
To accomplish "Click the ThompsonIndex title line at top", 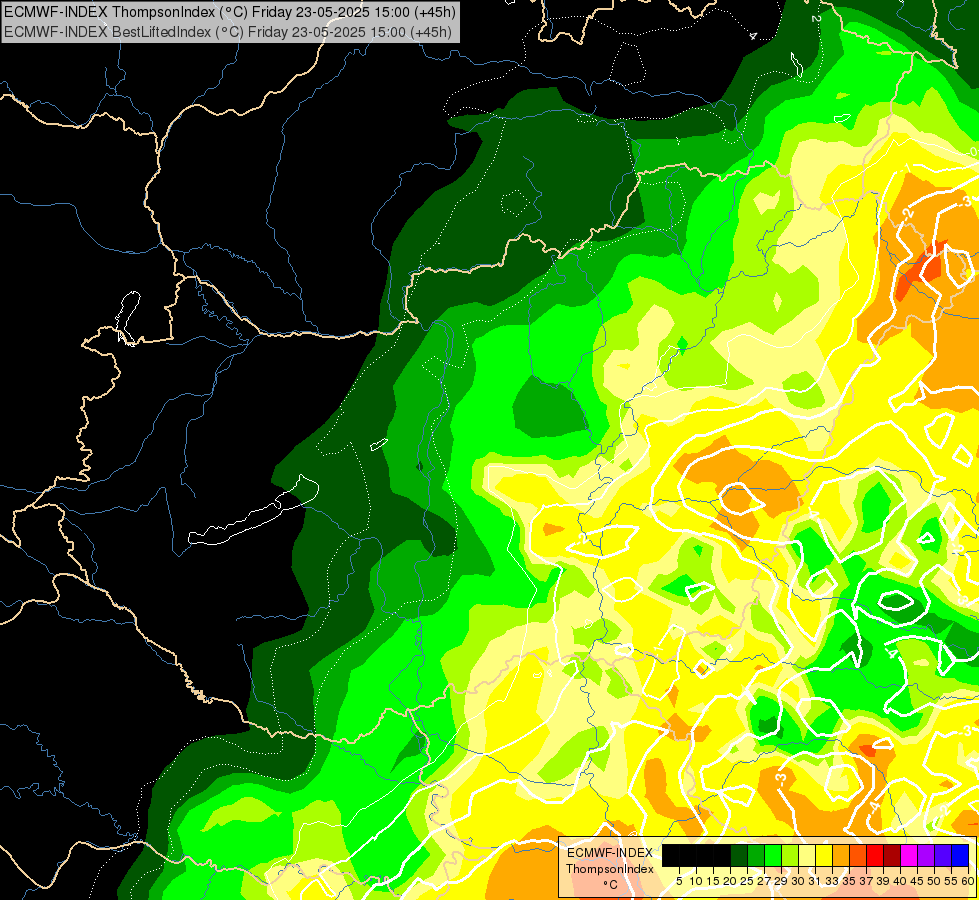I will point(230,11).
